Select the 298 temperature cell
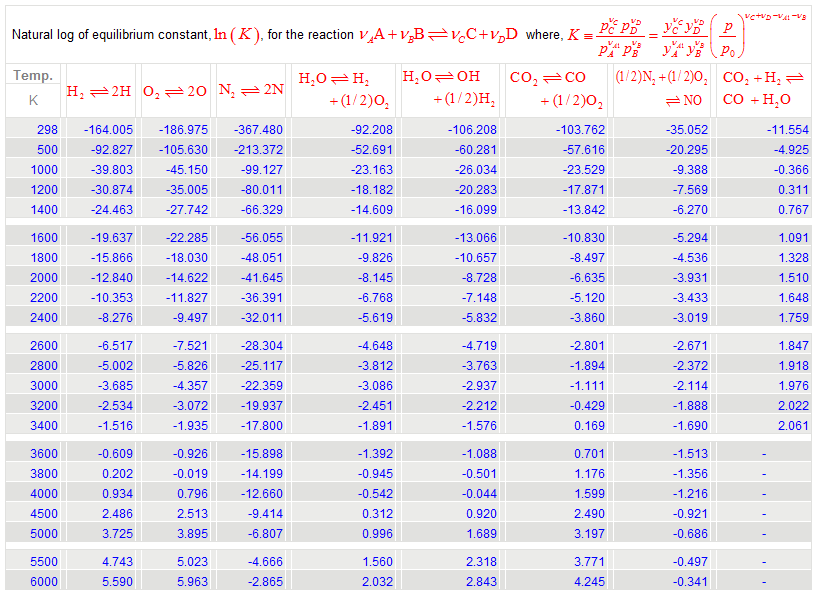Screen dimensions: 817x595 47,129
